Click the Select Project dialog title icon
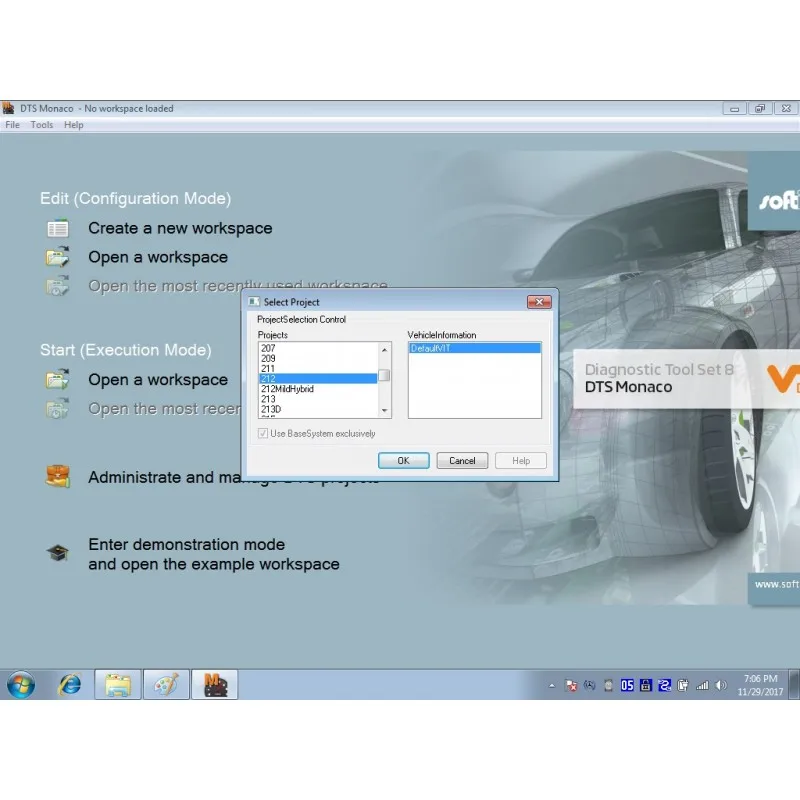The image size is (800, 800). [x=254, y=302]
